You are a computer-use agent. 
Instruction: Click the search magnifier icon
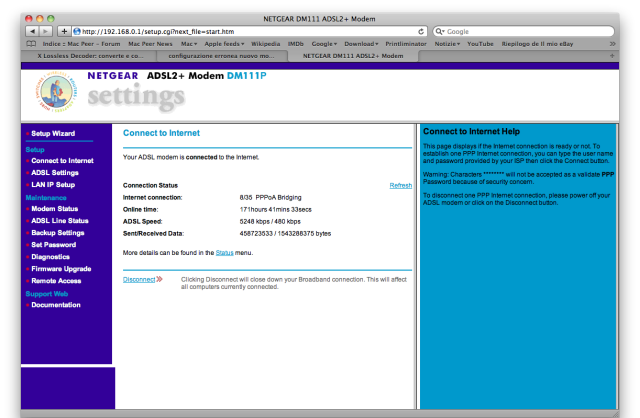point(439,31)
